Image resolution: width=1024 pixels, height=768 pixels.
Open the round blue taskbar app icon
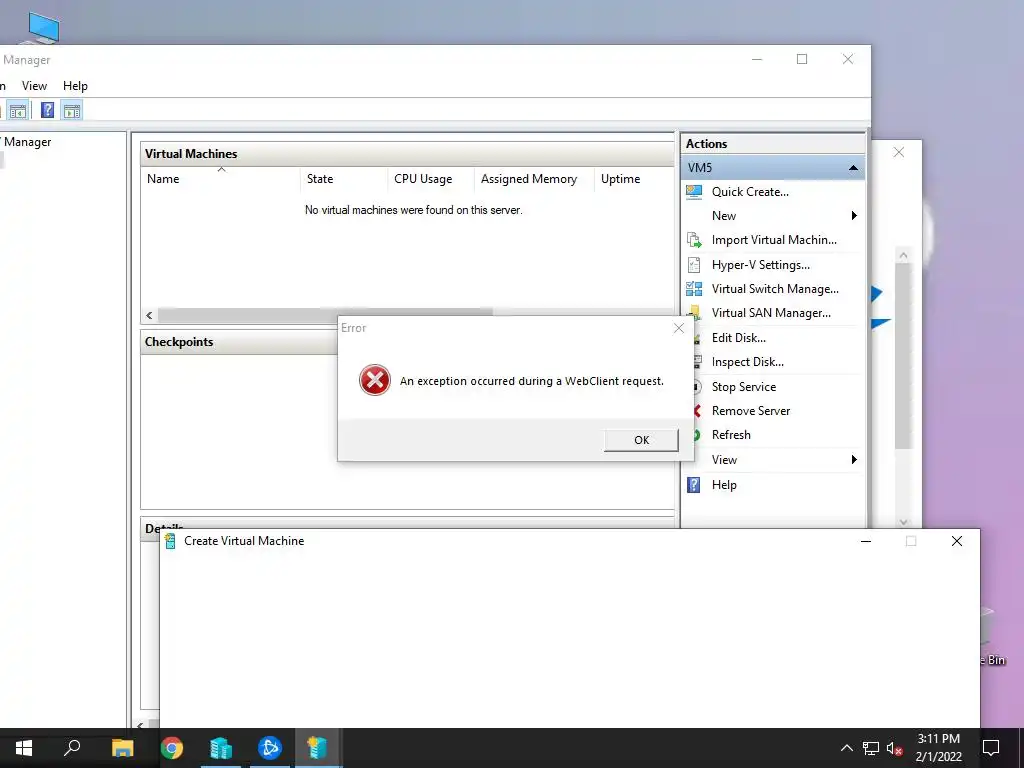(269, 748)
